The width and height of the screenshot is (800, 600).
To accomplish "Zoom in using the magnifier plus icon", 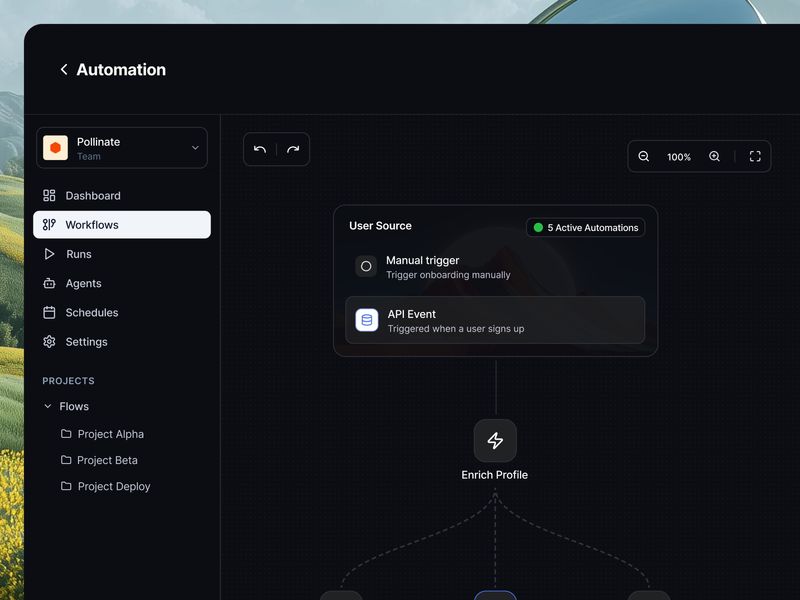I will coord(714,157).
